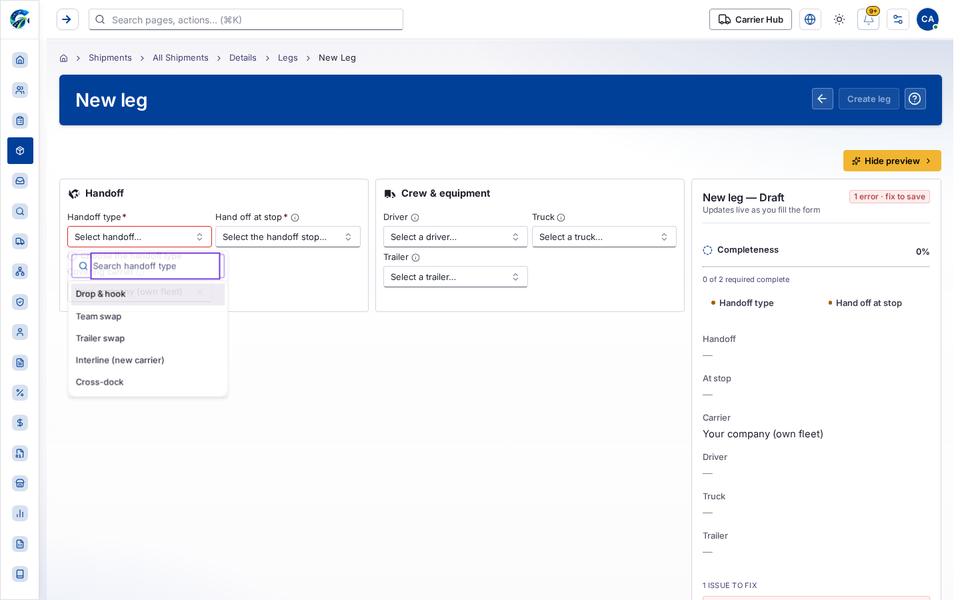The height and width of the screenshot is (600, 960).
Task: Open the inbox tray icon in sidebar
Action: (x=20, y=181)
